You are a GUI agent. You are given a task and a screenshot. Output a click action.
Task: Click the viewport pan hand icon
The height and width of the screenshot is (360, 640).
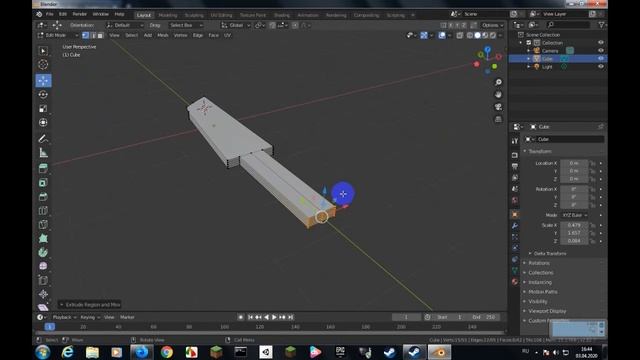tap(498, 95)
